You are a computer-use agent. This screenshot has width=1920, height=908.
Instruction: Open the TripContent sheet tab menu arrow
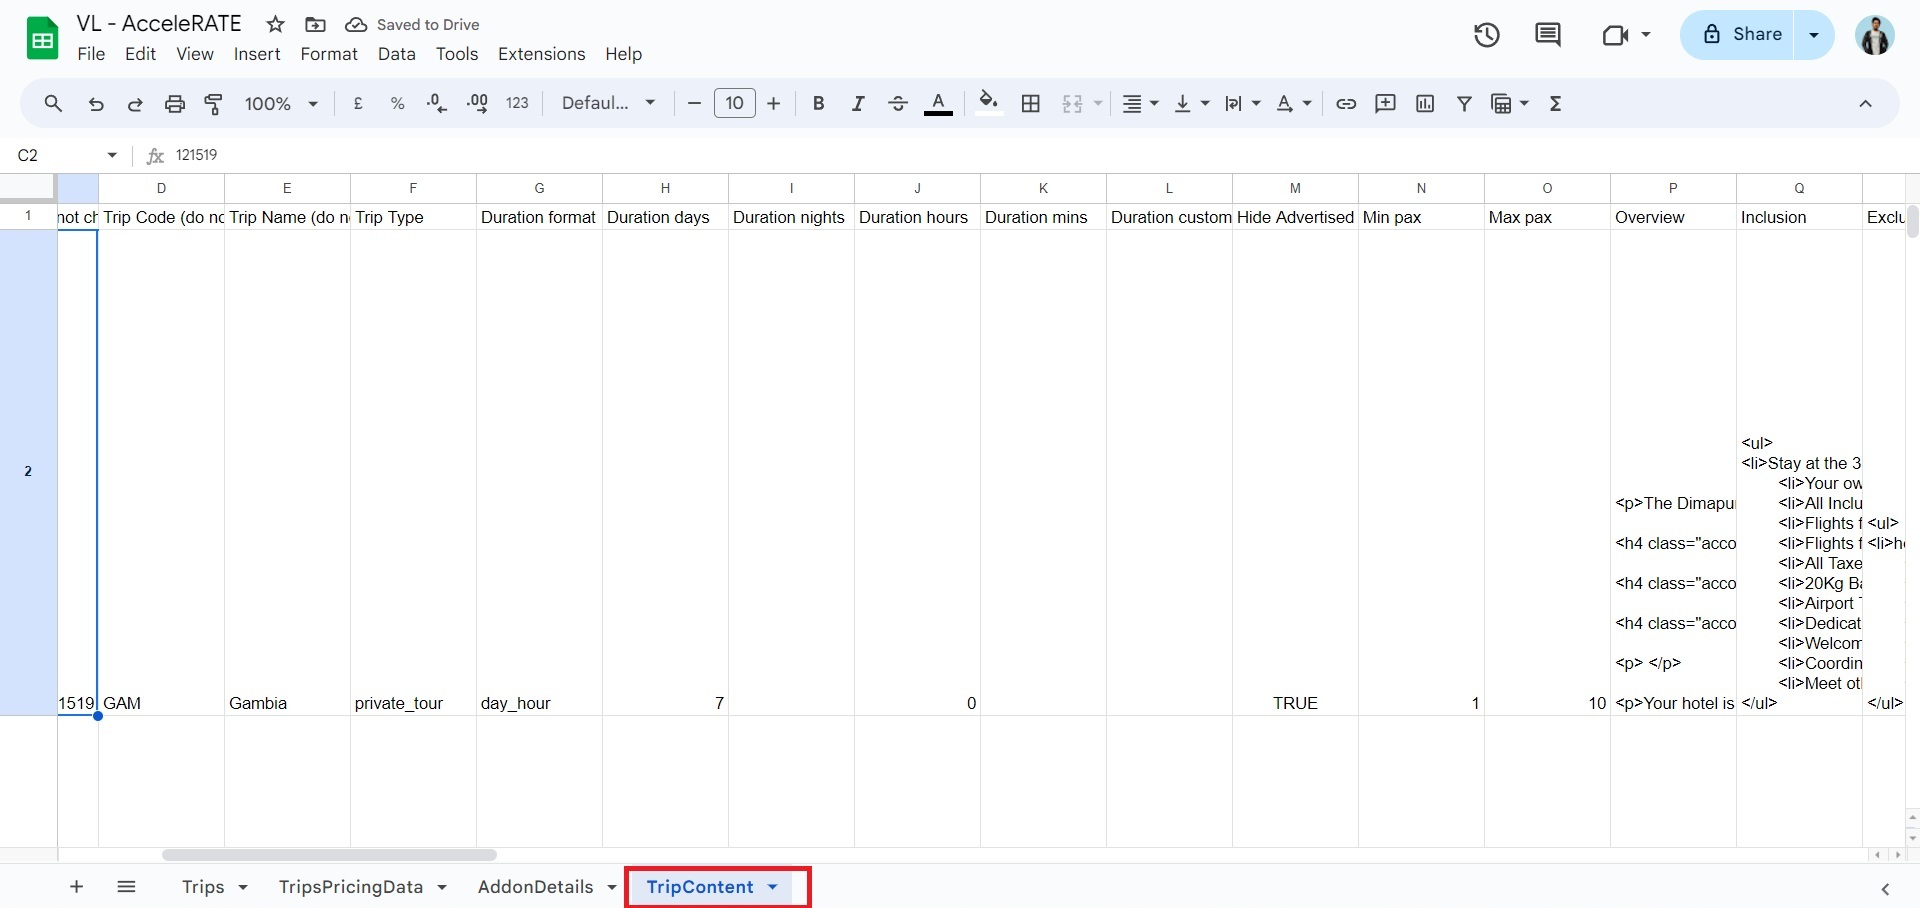[x=773, y=887]
